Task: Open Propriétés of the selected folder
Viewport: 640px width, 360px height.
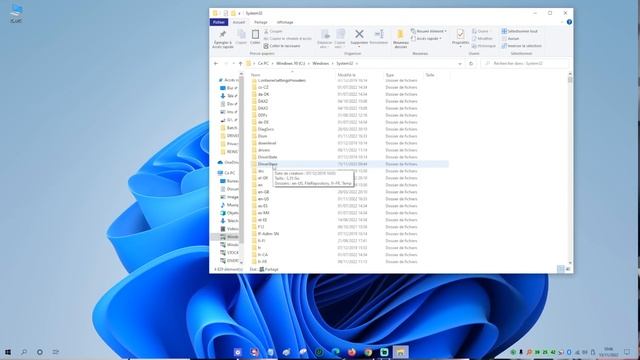Action: point(460,37)
